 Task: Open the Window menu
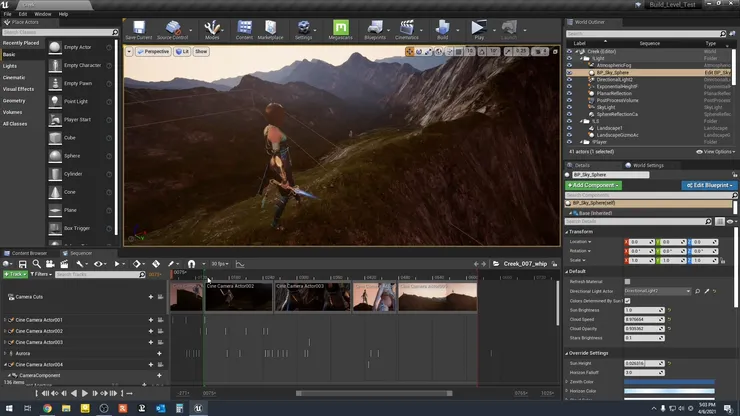pyautogui.click(x=43, y=14)
